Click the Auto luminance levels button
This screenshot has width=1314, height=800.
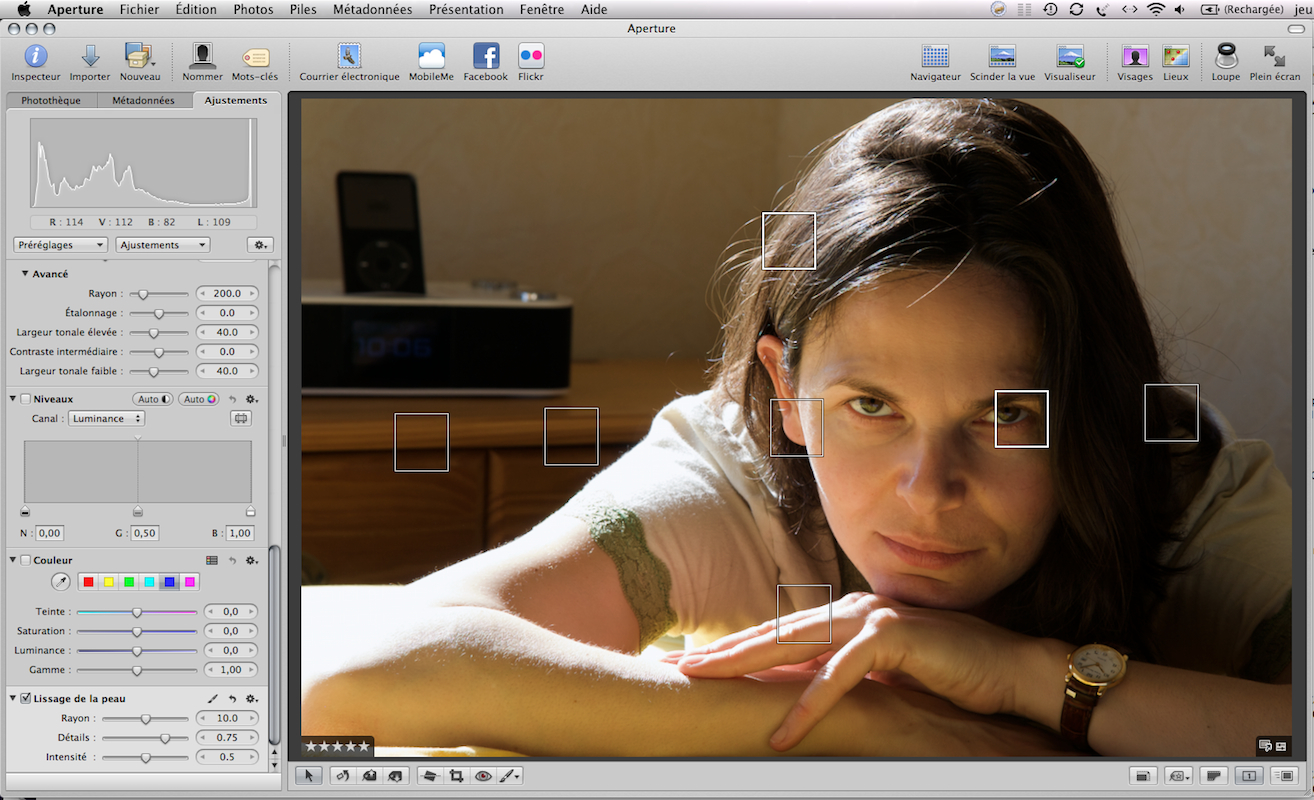(153, 399)
